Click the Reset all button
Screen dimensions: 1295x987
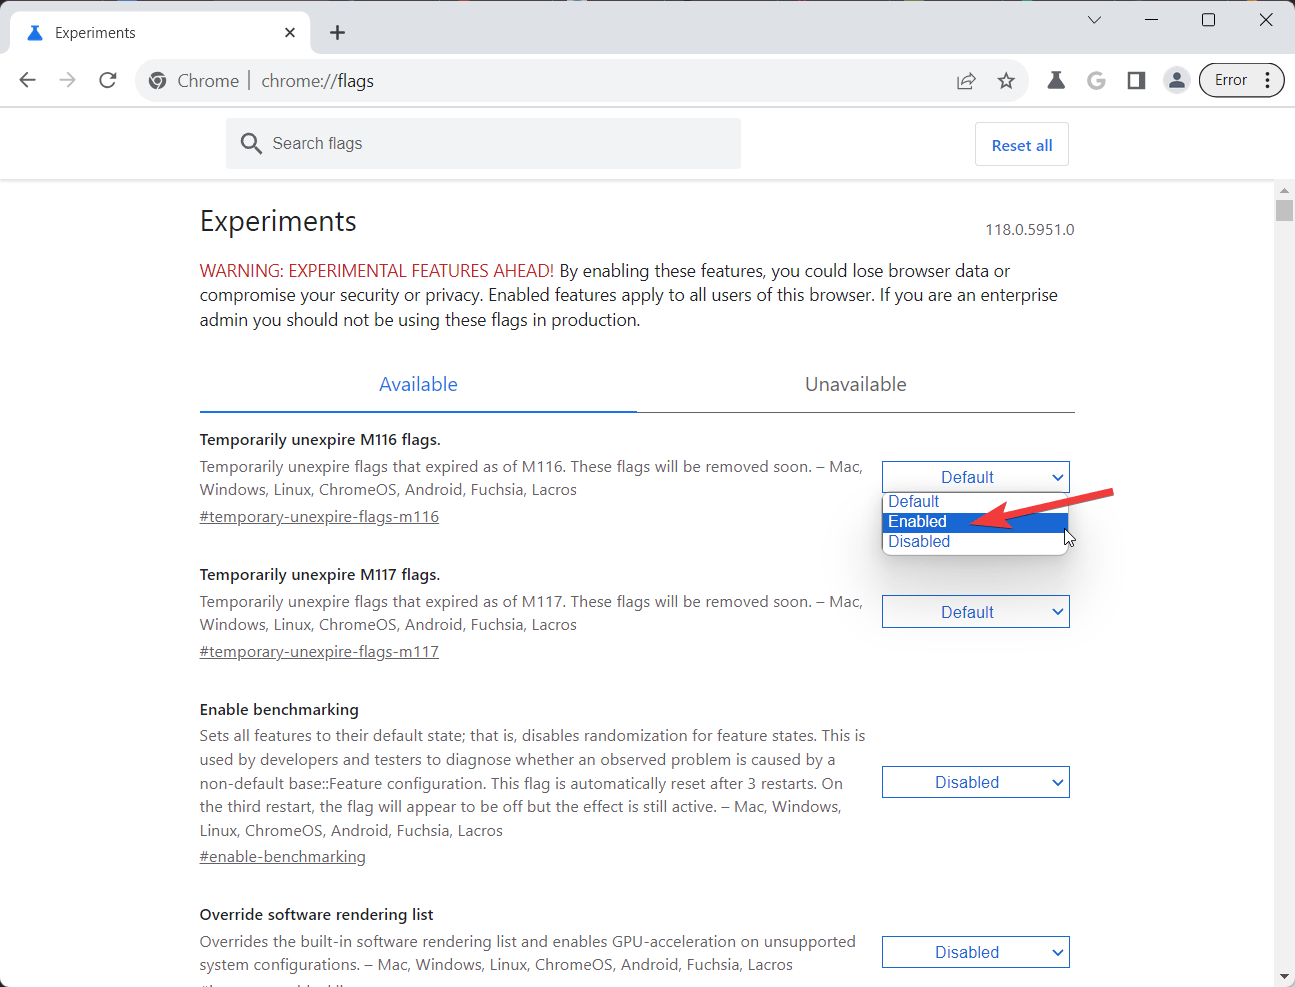[x=1022, y=145]
